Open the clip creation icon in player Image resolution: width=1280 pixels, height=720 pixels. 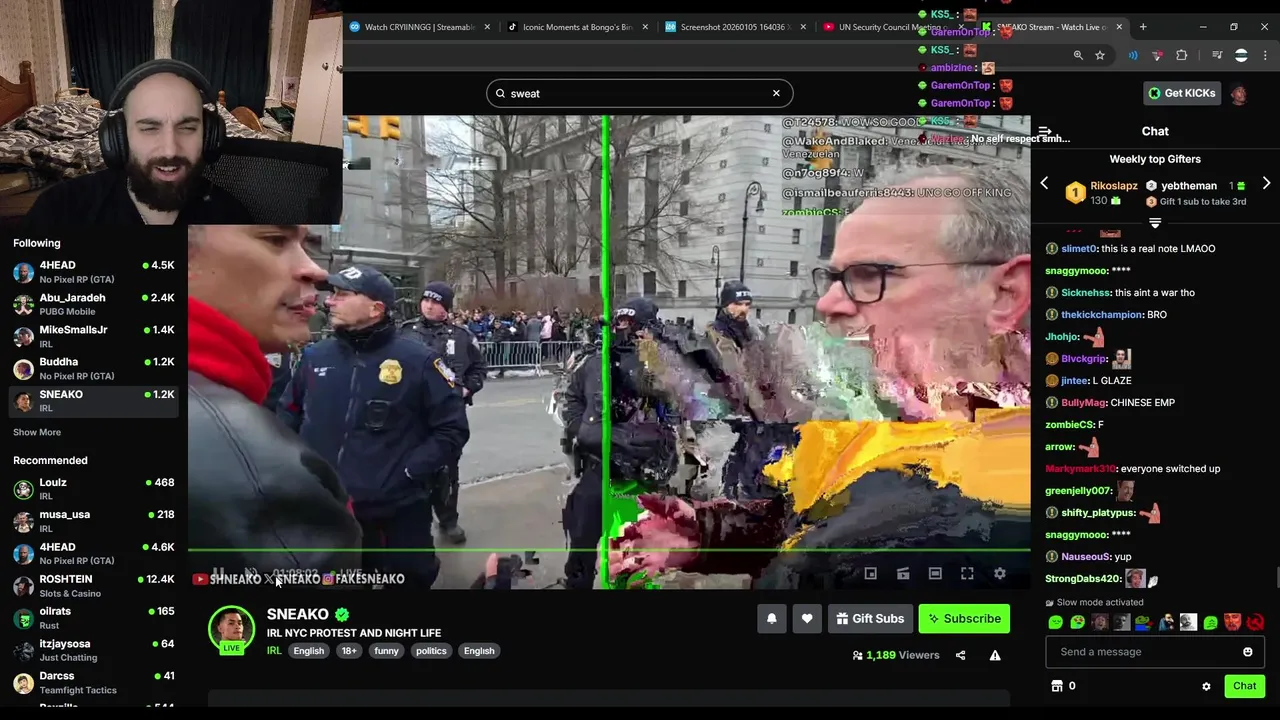tap(903, 574)
